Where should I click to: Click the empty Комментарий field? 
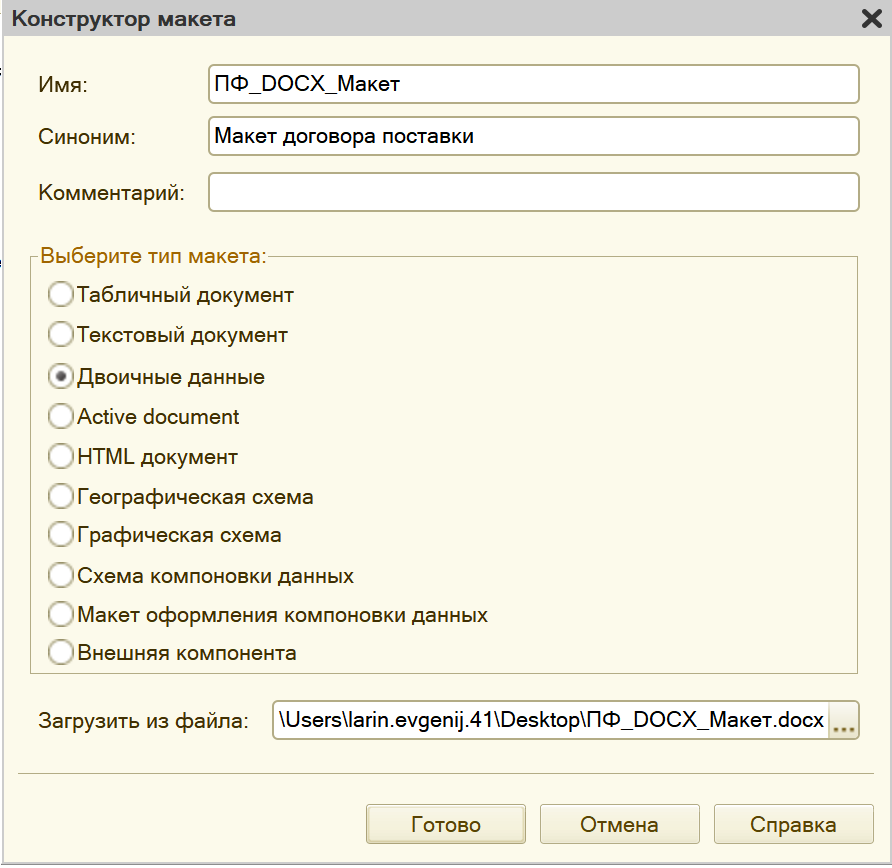[533, 192]
